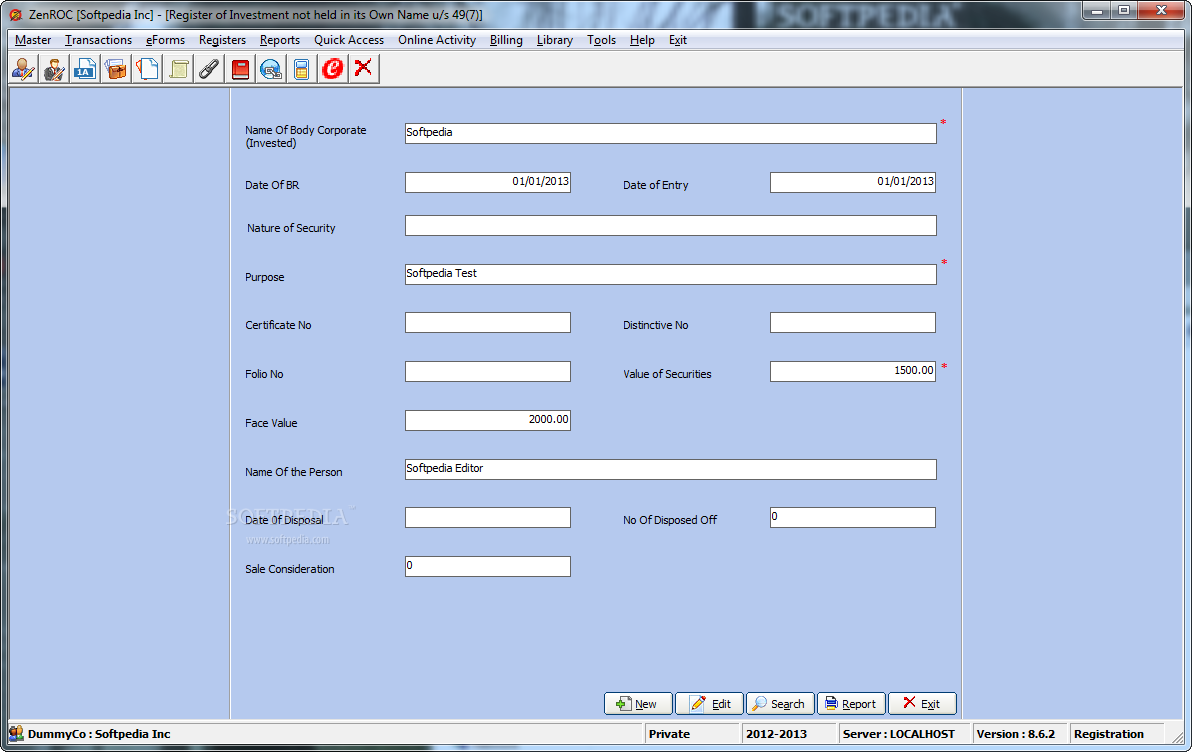Open the Reports menu
Image resolution: width=1192 pixels, height=752 pixels.
pos(280,40)
